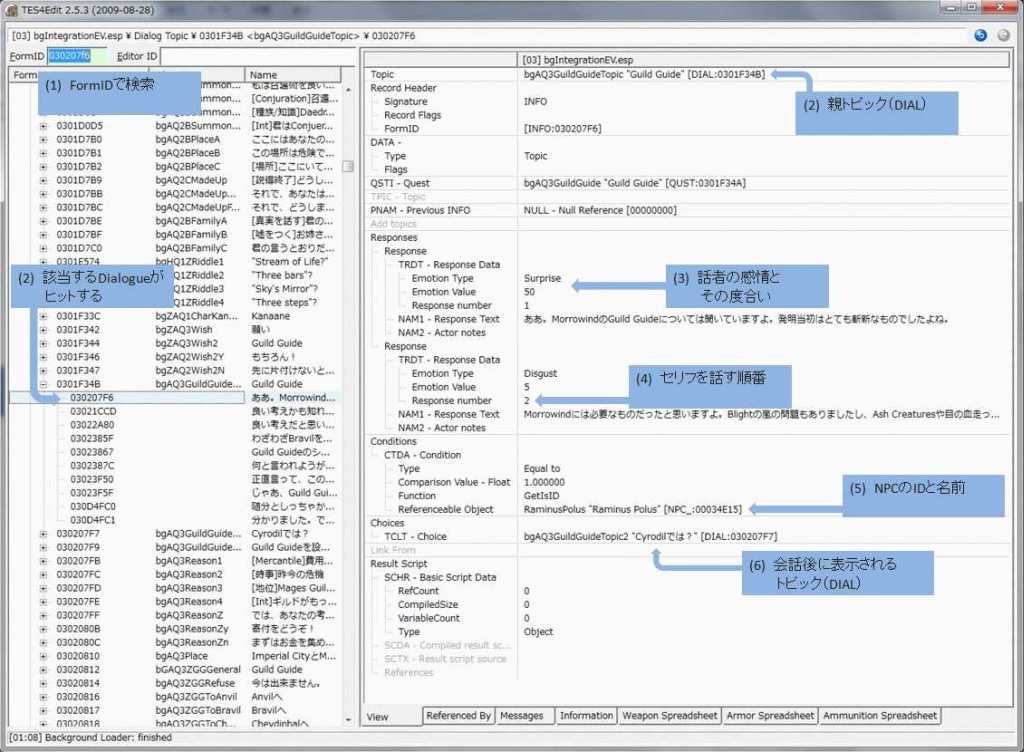Click the TES4Edit application icon in title bar
This screenshot has width=1024, height=752.
[x=11, y=10]
